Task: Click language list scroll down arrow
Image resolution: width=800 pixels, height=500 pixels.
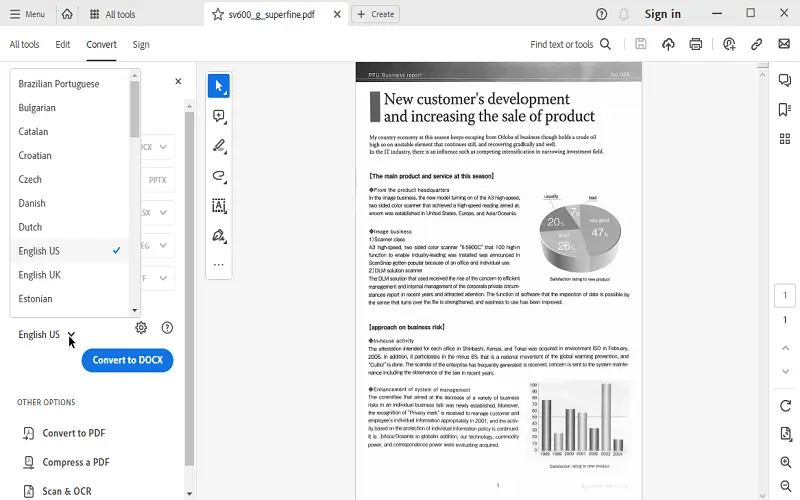Action: pyautogui.click(x=135, y=310)
